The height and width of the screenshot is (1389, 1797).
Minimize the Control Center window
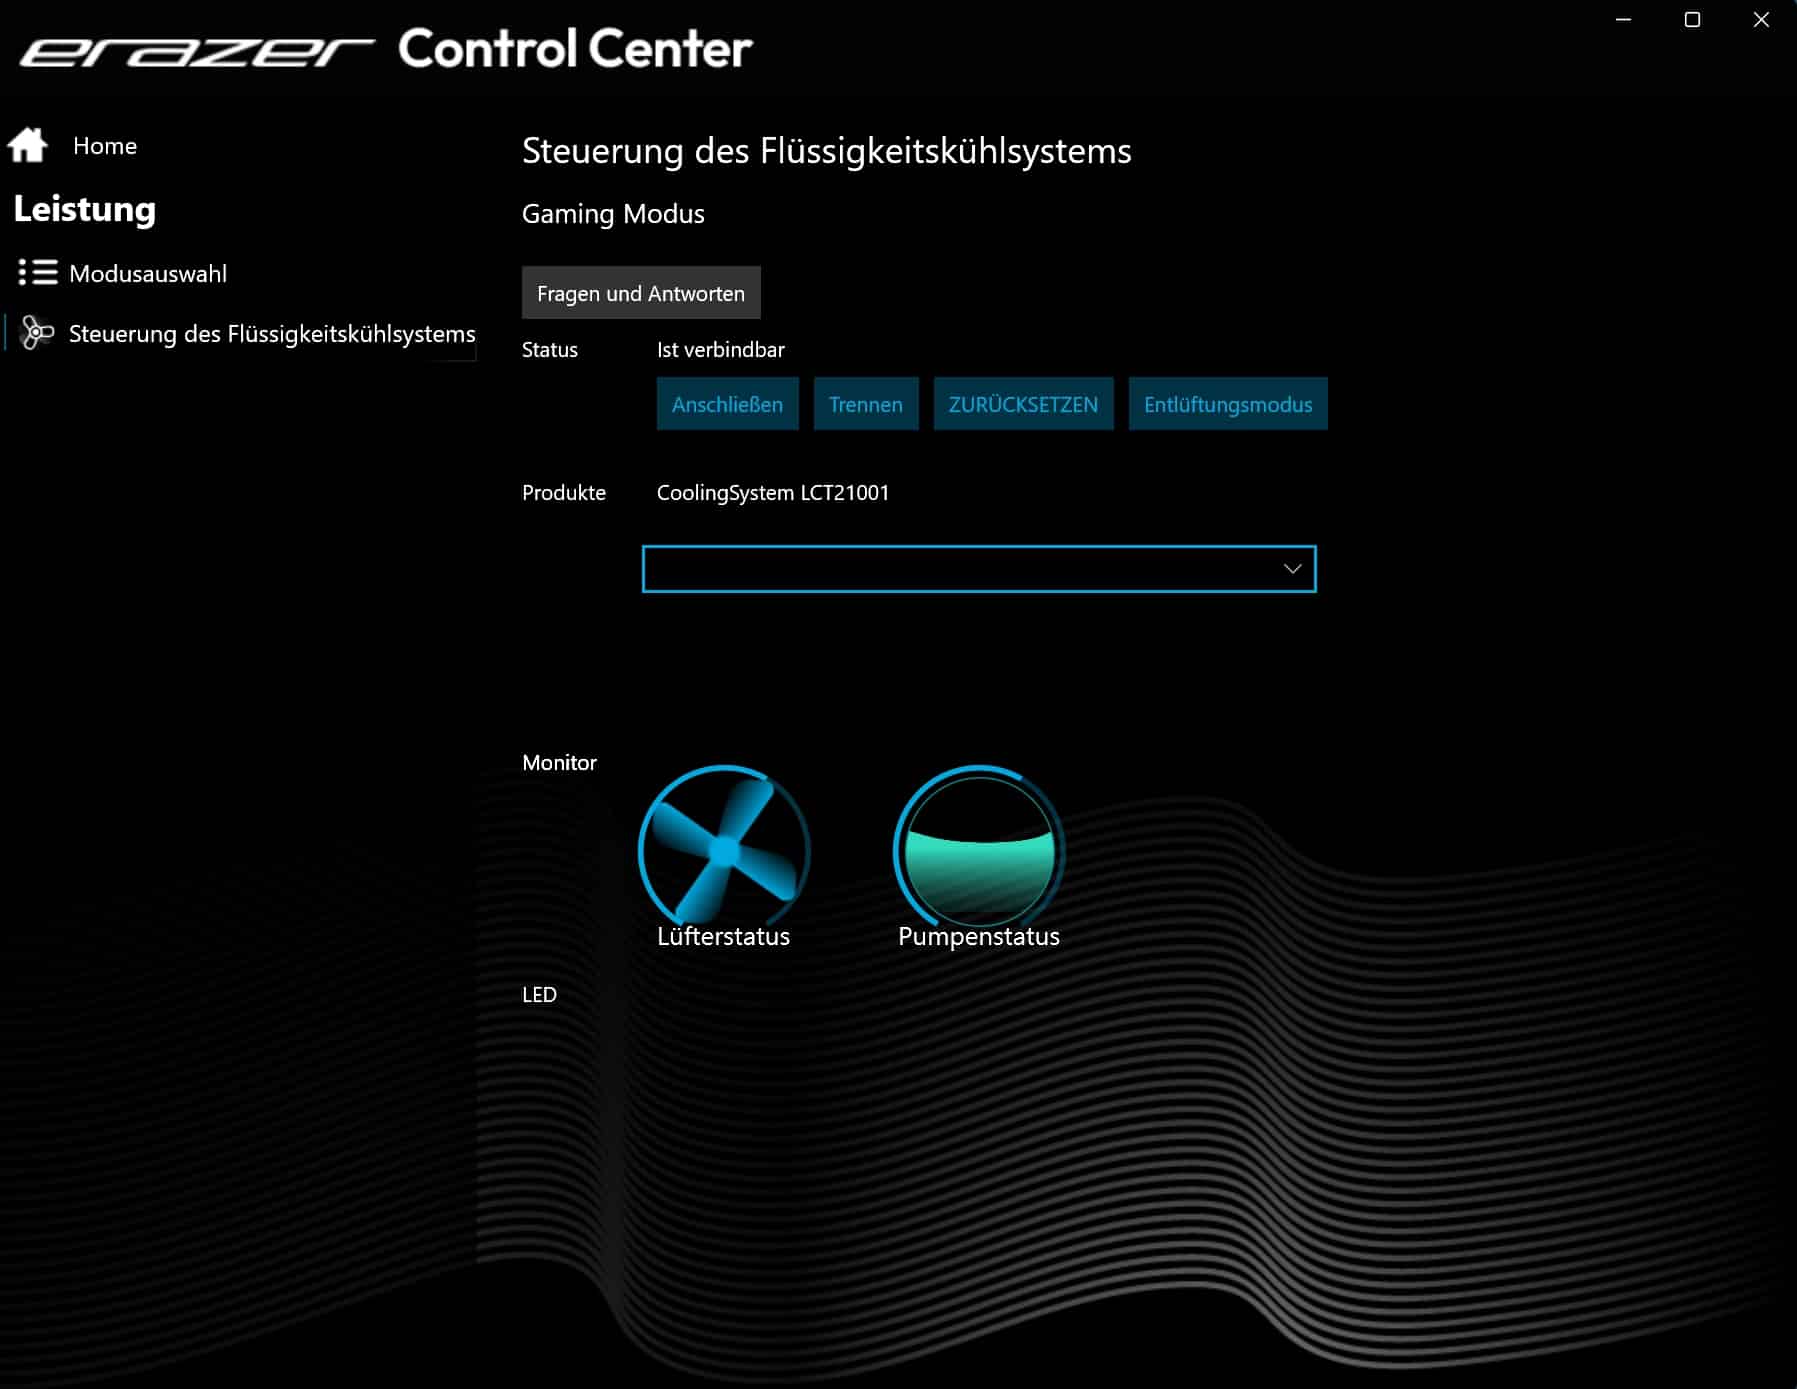coord(1623,20)
